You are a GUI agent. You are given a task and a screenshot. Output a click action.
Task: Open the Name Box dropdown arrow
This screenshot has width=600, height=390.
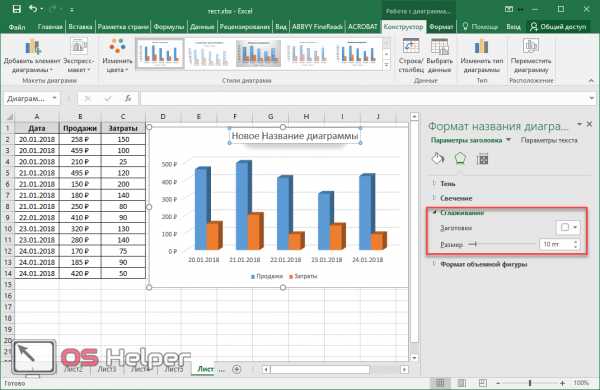55,98
